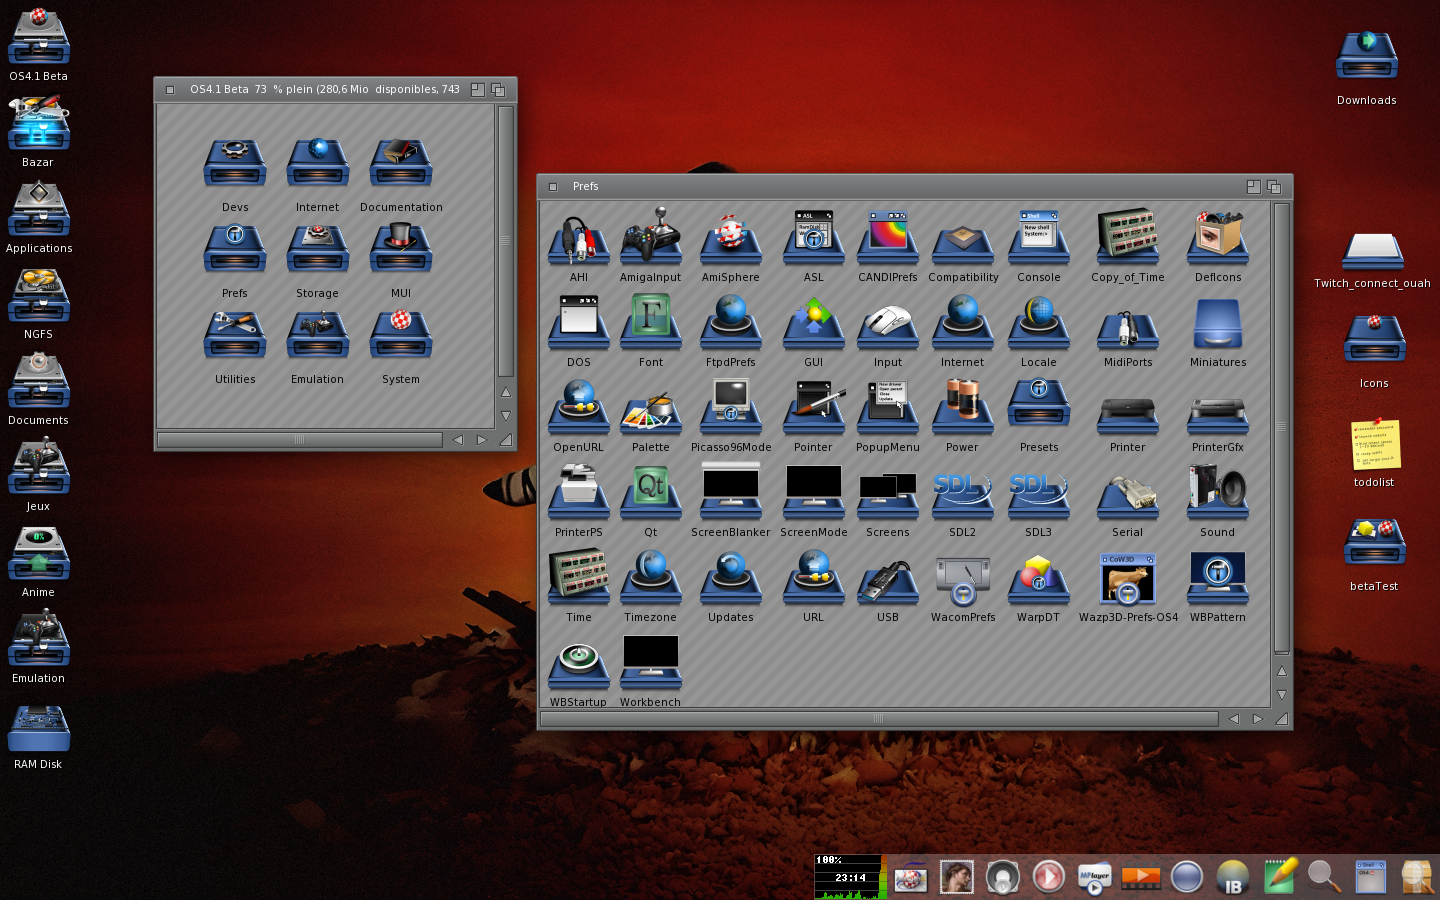
Task: Open the Input mouse prefs icon
Action: tap(887, 326)
